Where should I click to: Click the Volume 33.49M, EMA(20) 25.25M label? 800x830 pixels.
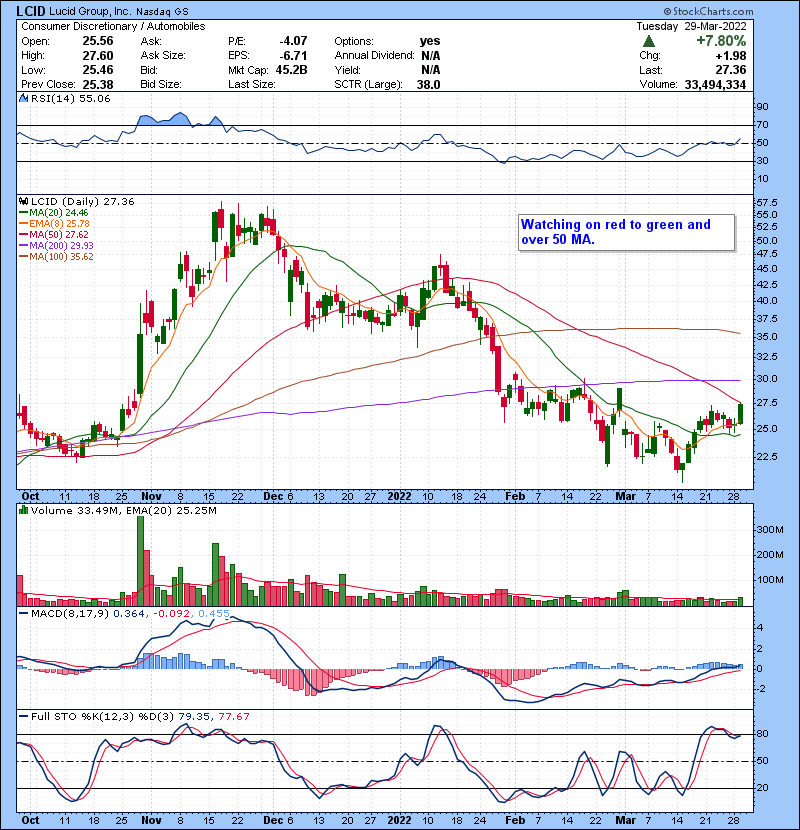(123, 510)
